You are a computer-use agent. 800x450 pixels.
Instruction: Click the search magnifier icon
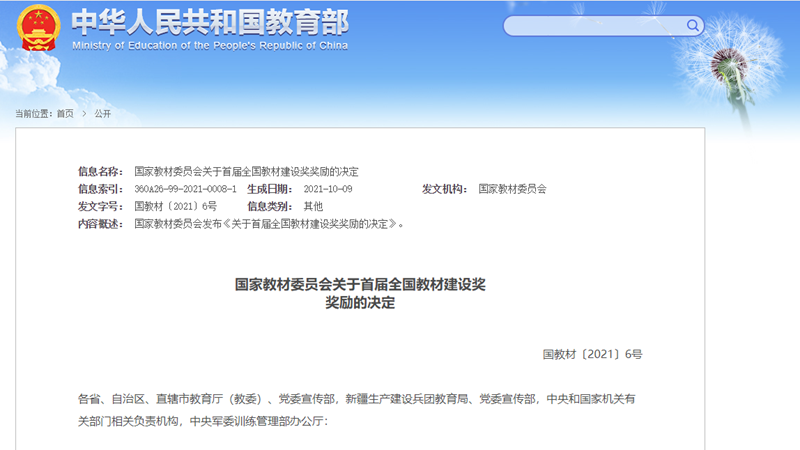(692, 26)
